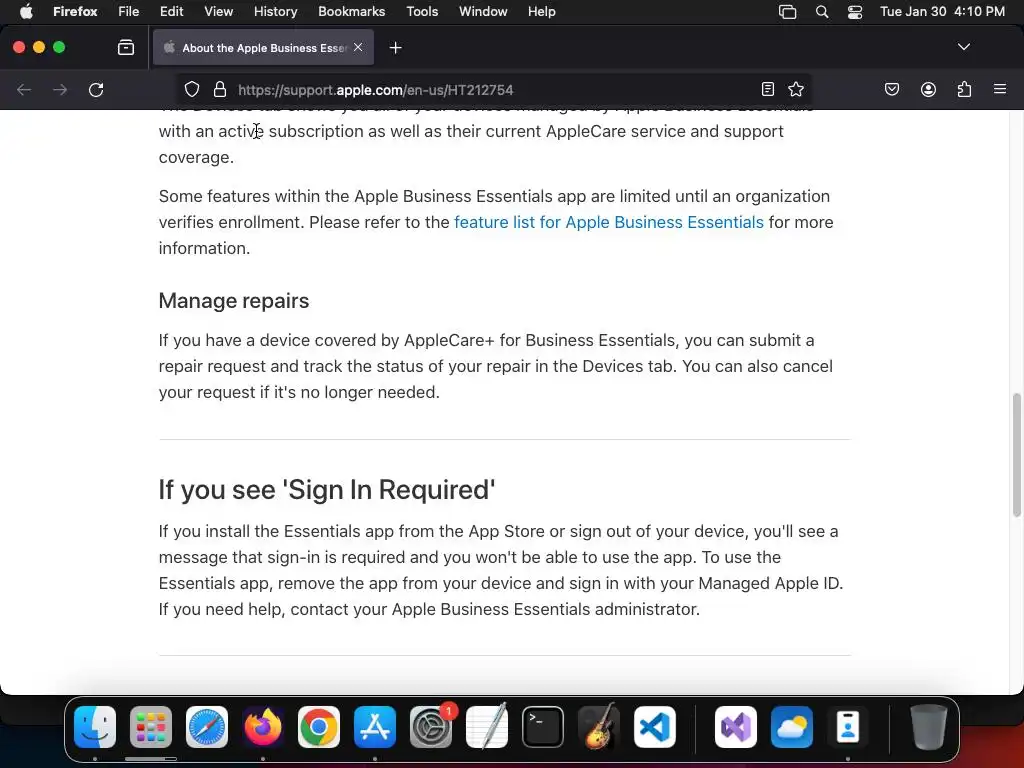Launch Terminal from the Dock

pyautogui.click(x=543, y=726)
